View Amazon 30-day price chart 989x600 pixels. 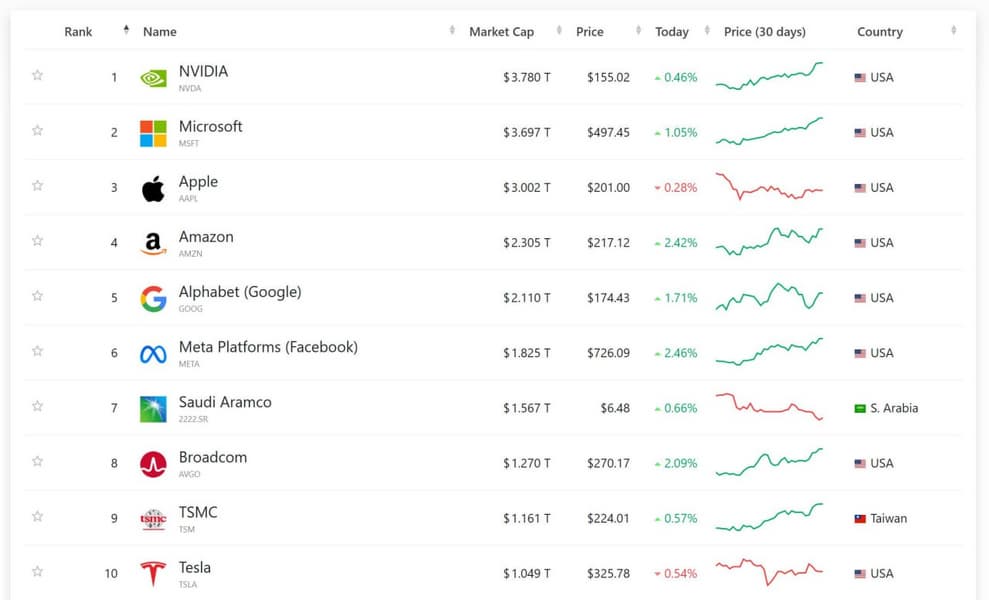tap(769, 242)
